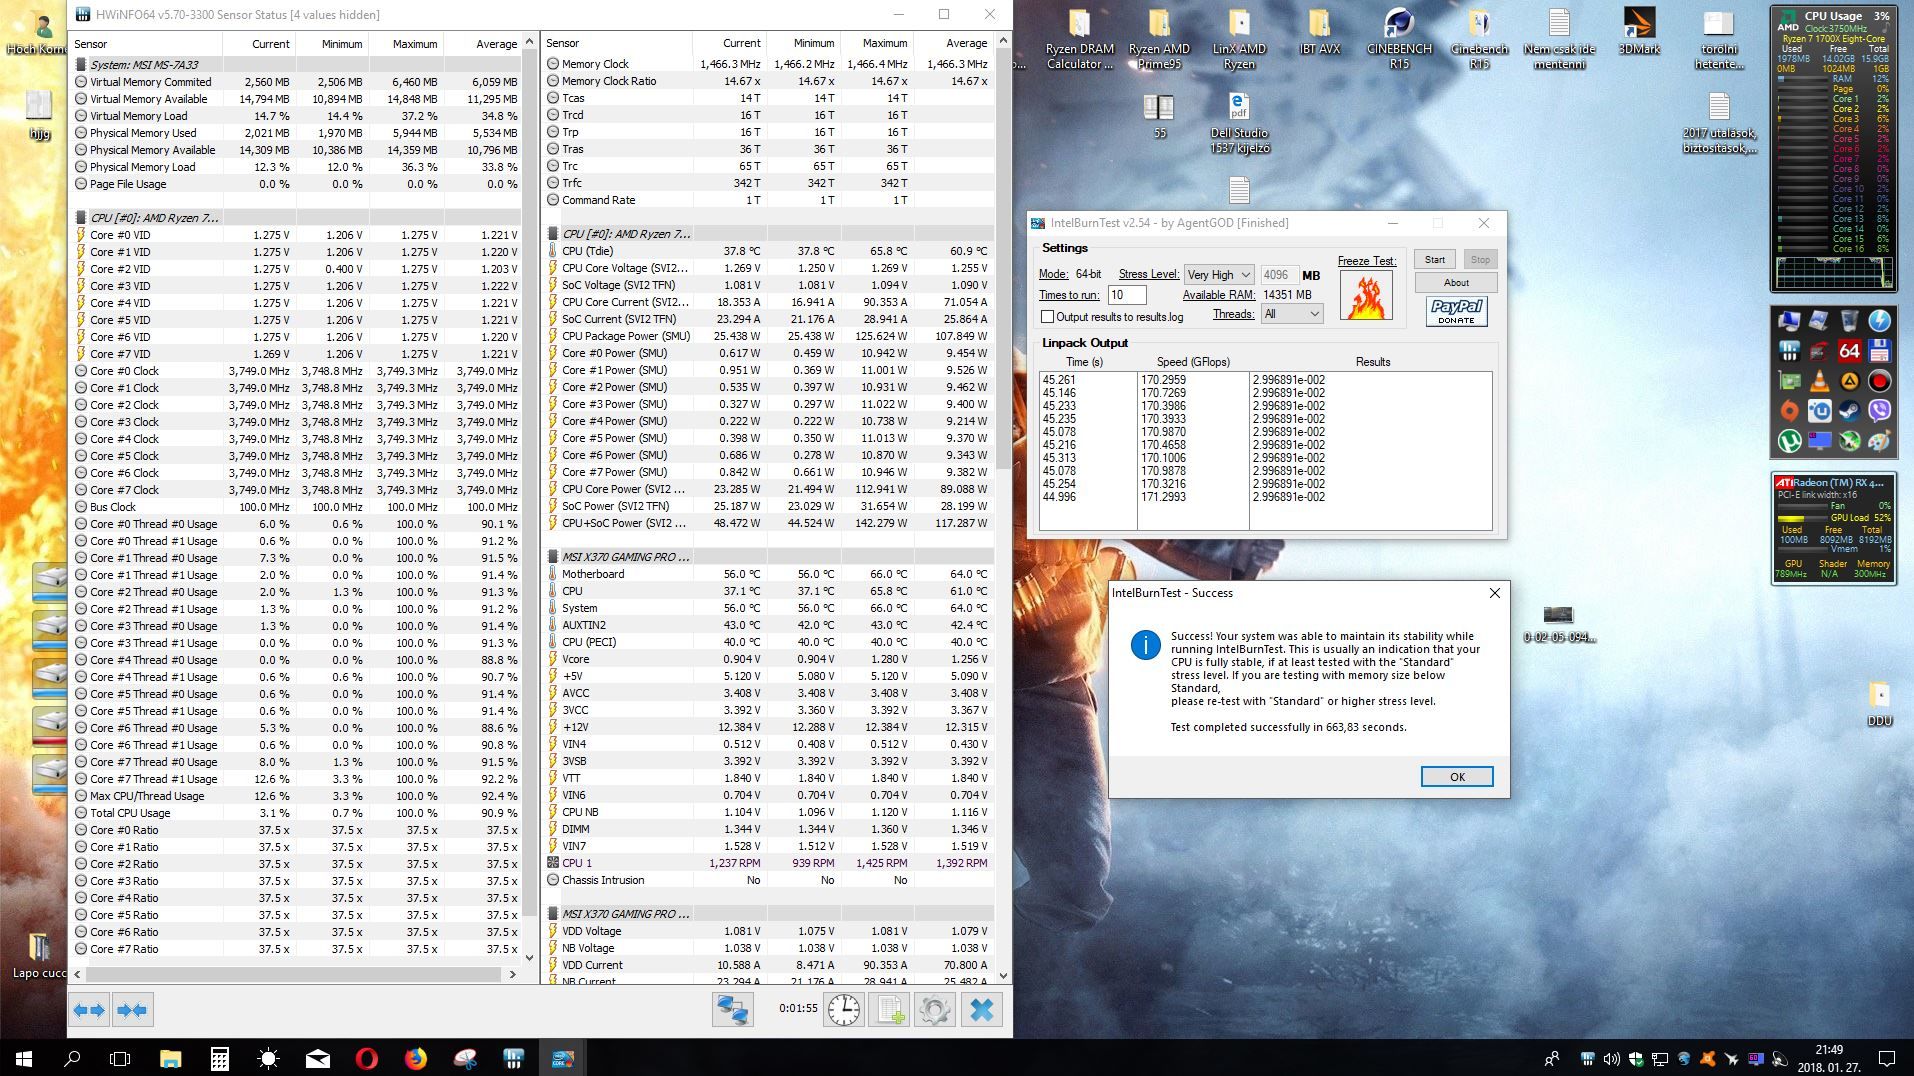Screen dimensions: 1914x1076
Task: Click the HWiNFO clock reset timer icon
Action: 844,1010
